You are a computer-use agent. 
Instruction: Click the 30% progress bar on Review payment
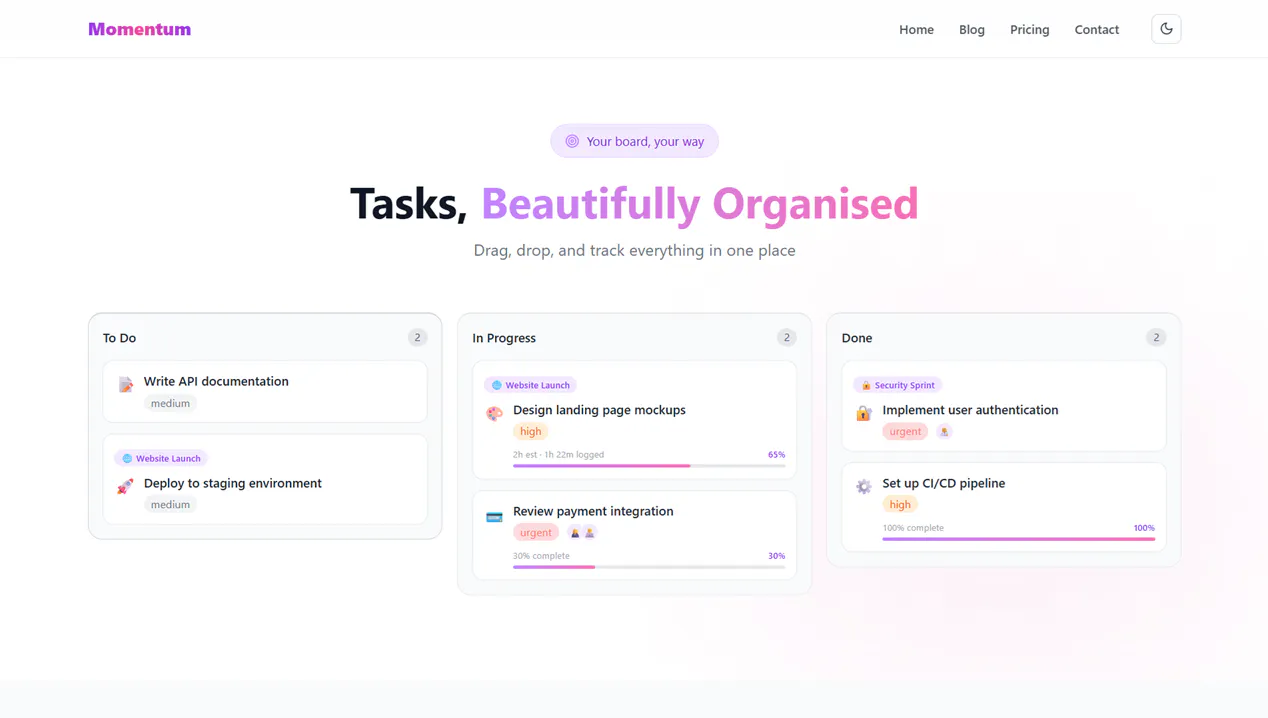point(649,567)
